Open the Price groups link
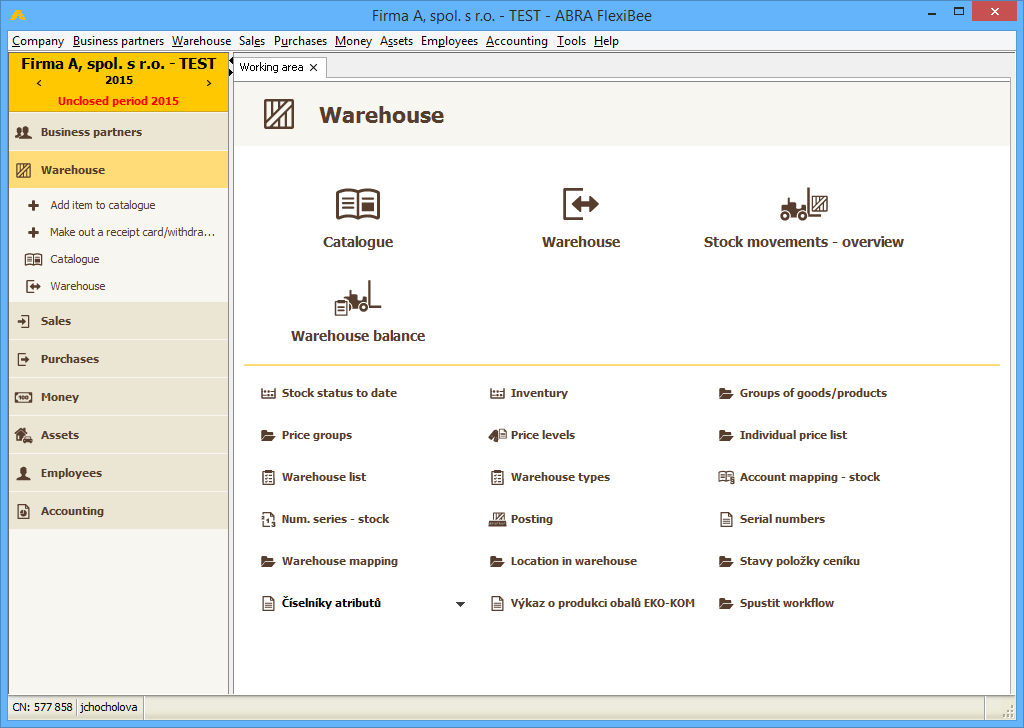The width and height of the screenshot is (1024, 728). pos(317,435)
